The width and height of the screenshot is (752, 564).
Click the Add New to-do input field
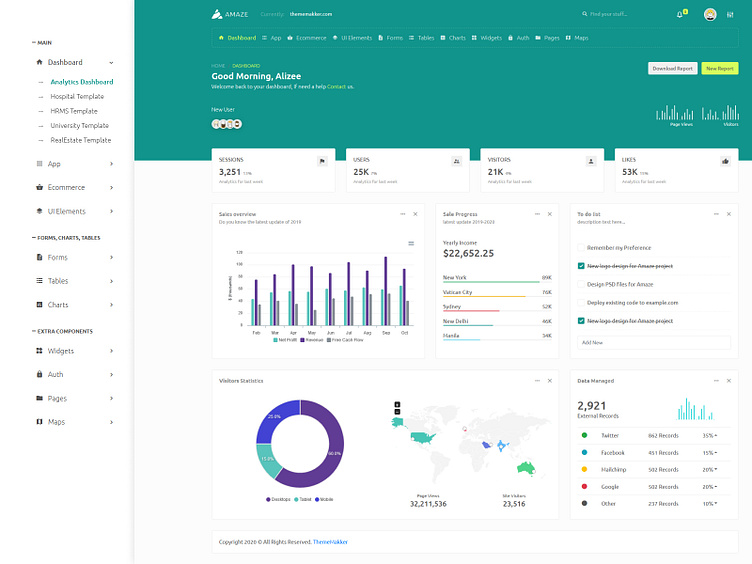click(653, 342)
